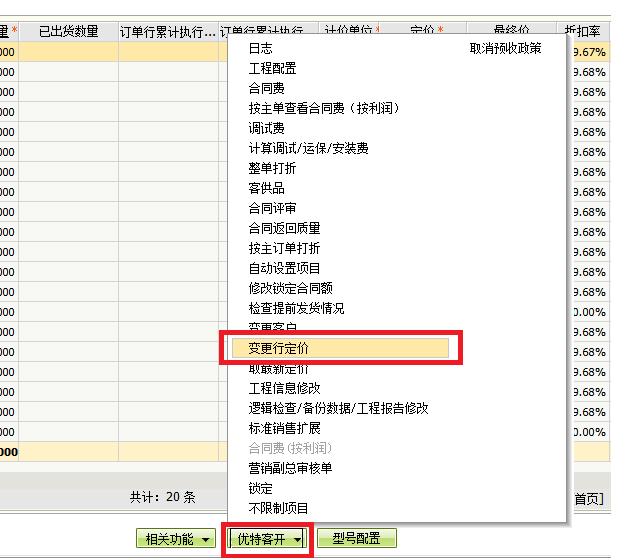Open the 优特客开 dropdown button

click(x=267, y=538)
